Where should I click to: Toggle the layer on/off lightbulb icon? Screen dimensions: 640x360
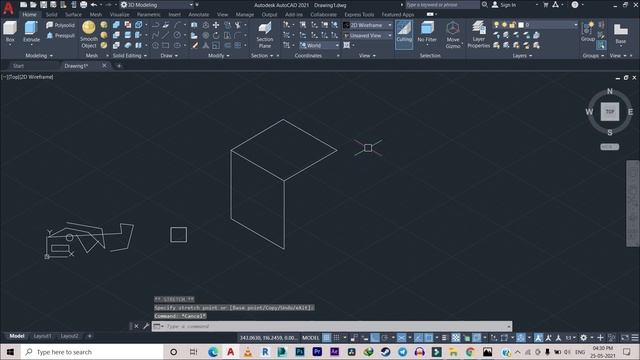coord(496,25)
